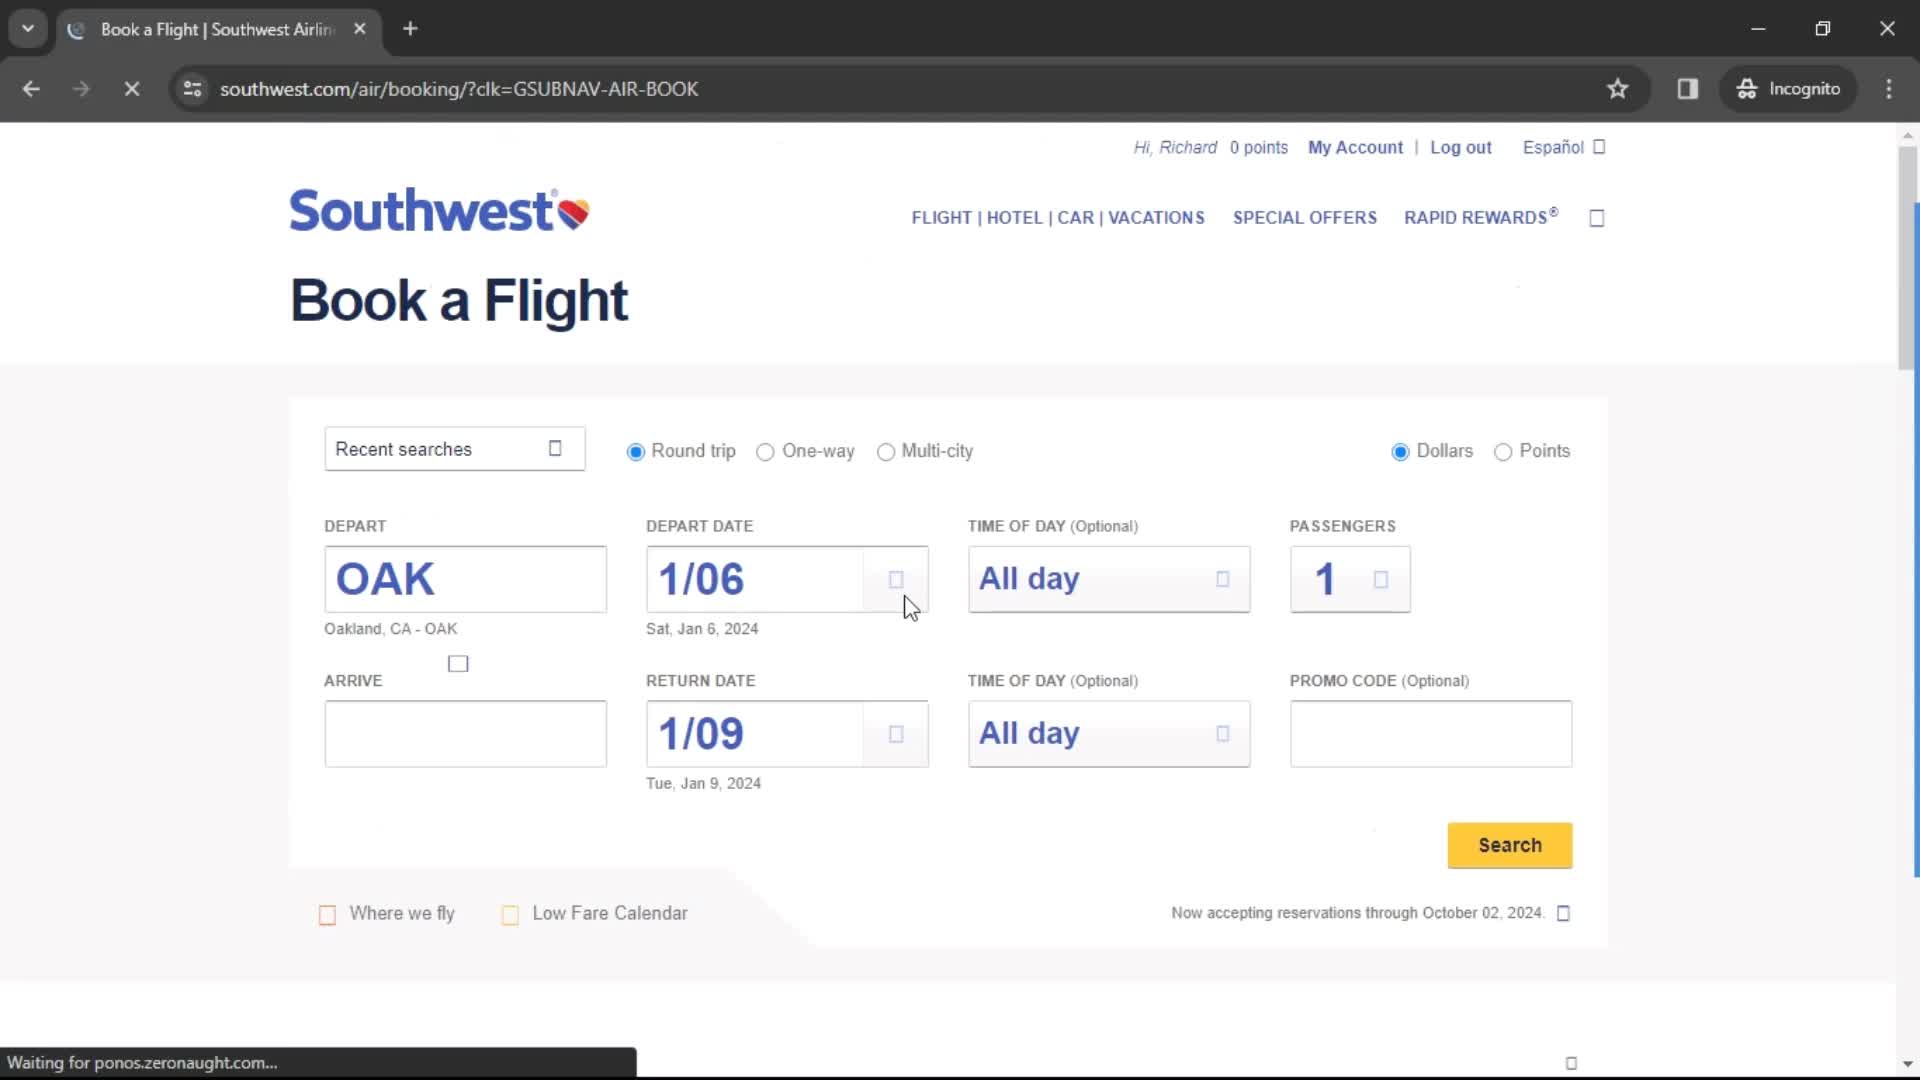
Task: Toggle the Points payment option
Action: [x=1503, y=451]
